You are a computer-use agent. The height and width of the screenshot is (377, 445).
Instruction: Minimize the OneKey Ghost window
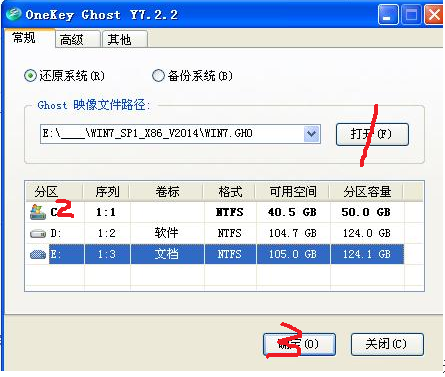(388, 15)
